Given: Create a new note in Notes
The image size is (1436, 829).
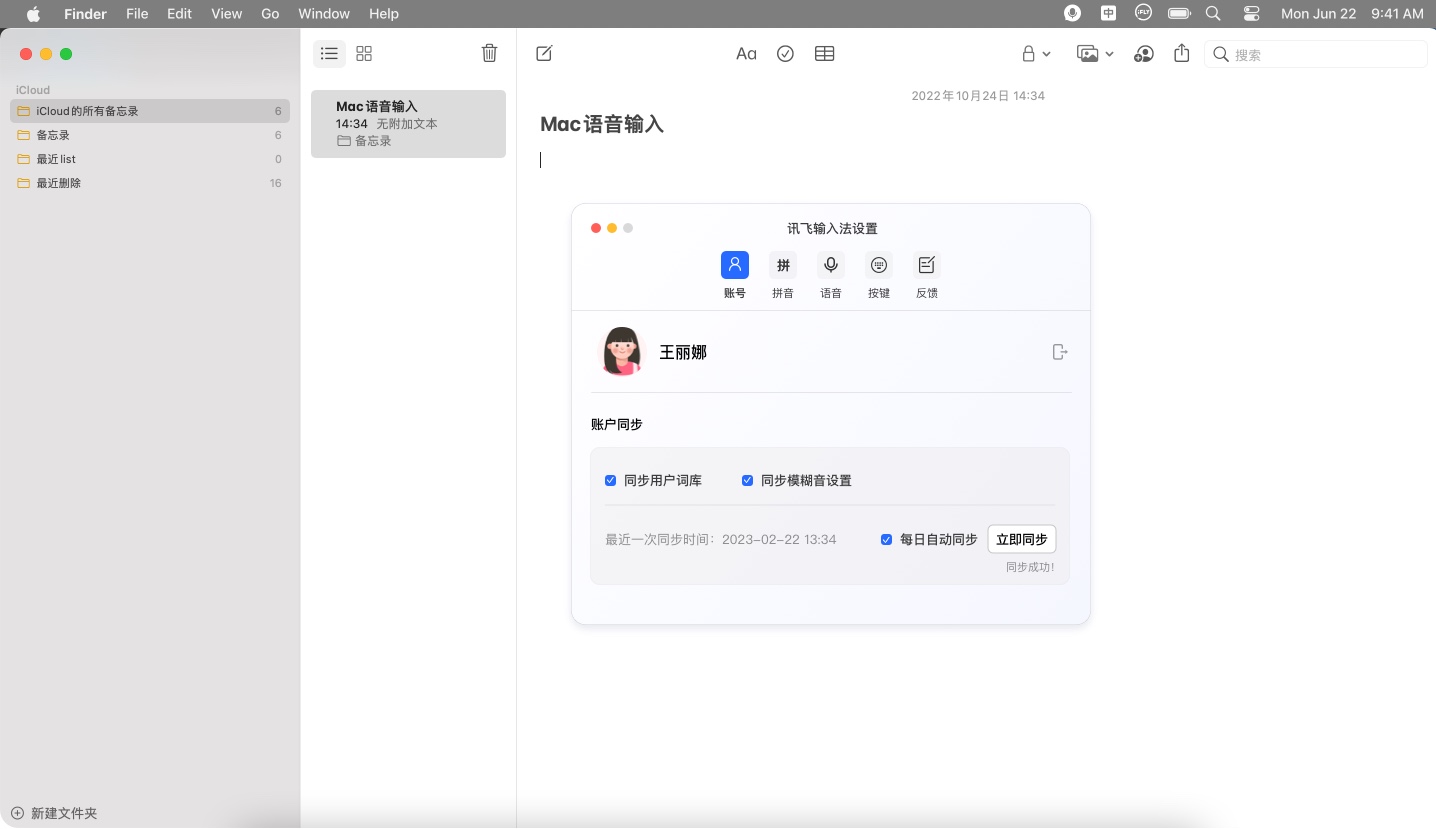Looking at the screenshot, I should coord(544,53).
